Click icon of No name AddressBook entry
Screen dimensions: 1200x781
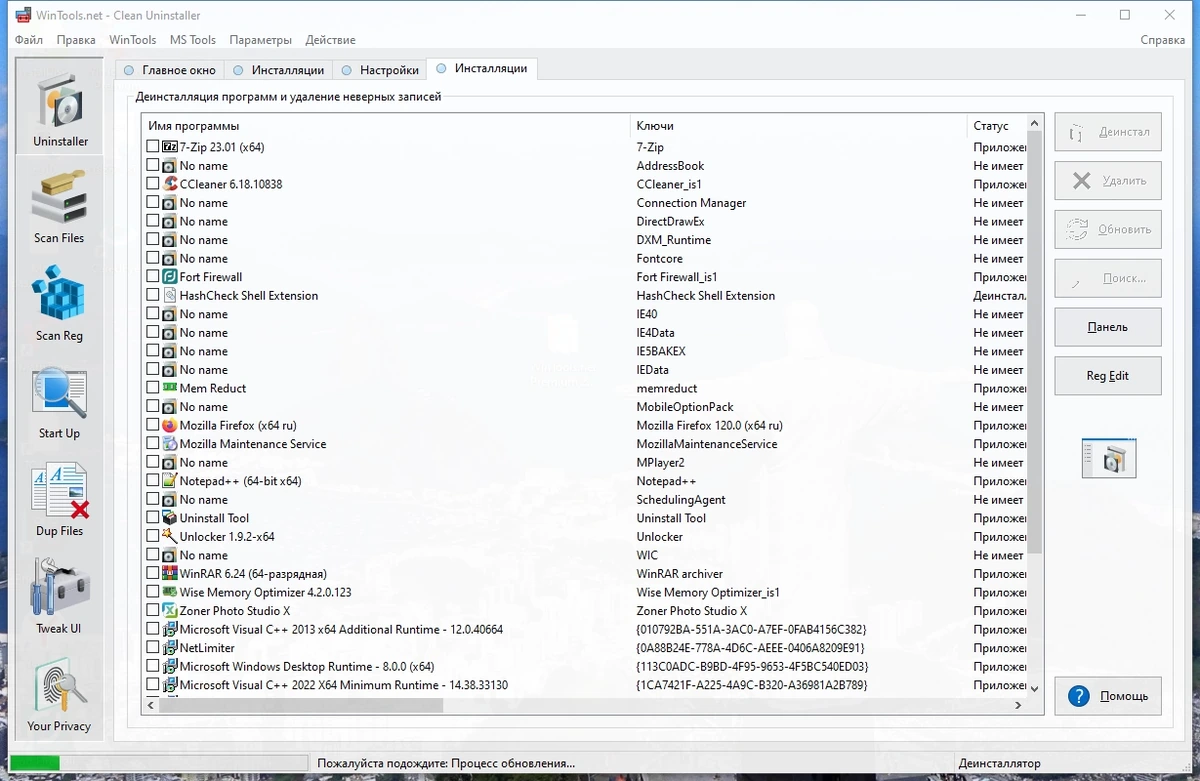click(x=170, y=166)
